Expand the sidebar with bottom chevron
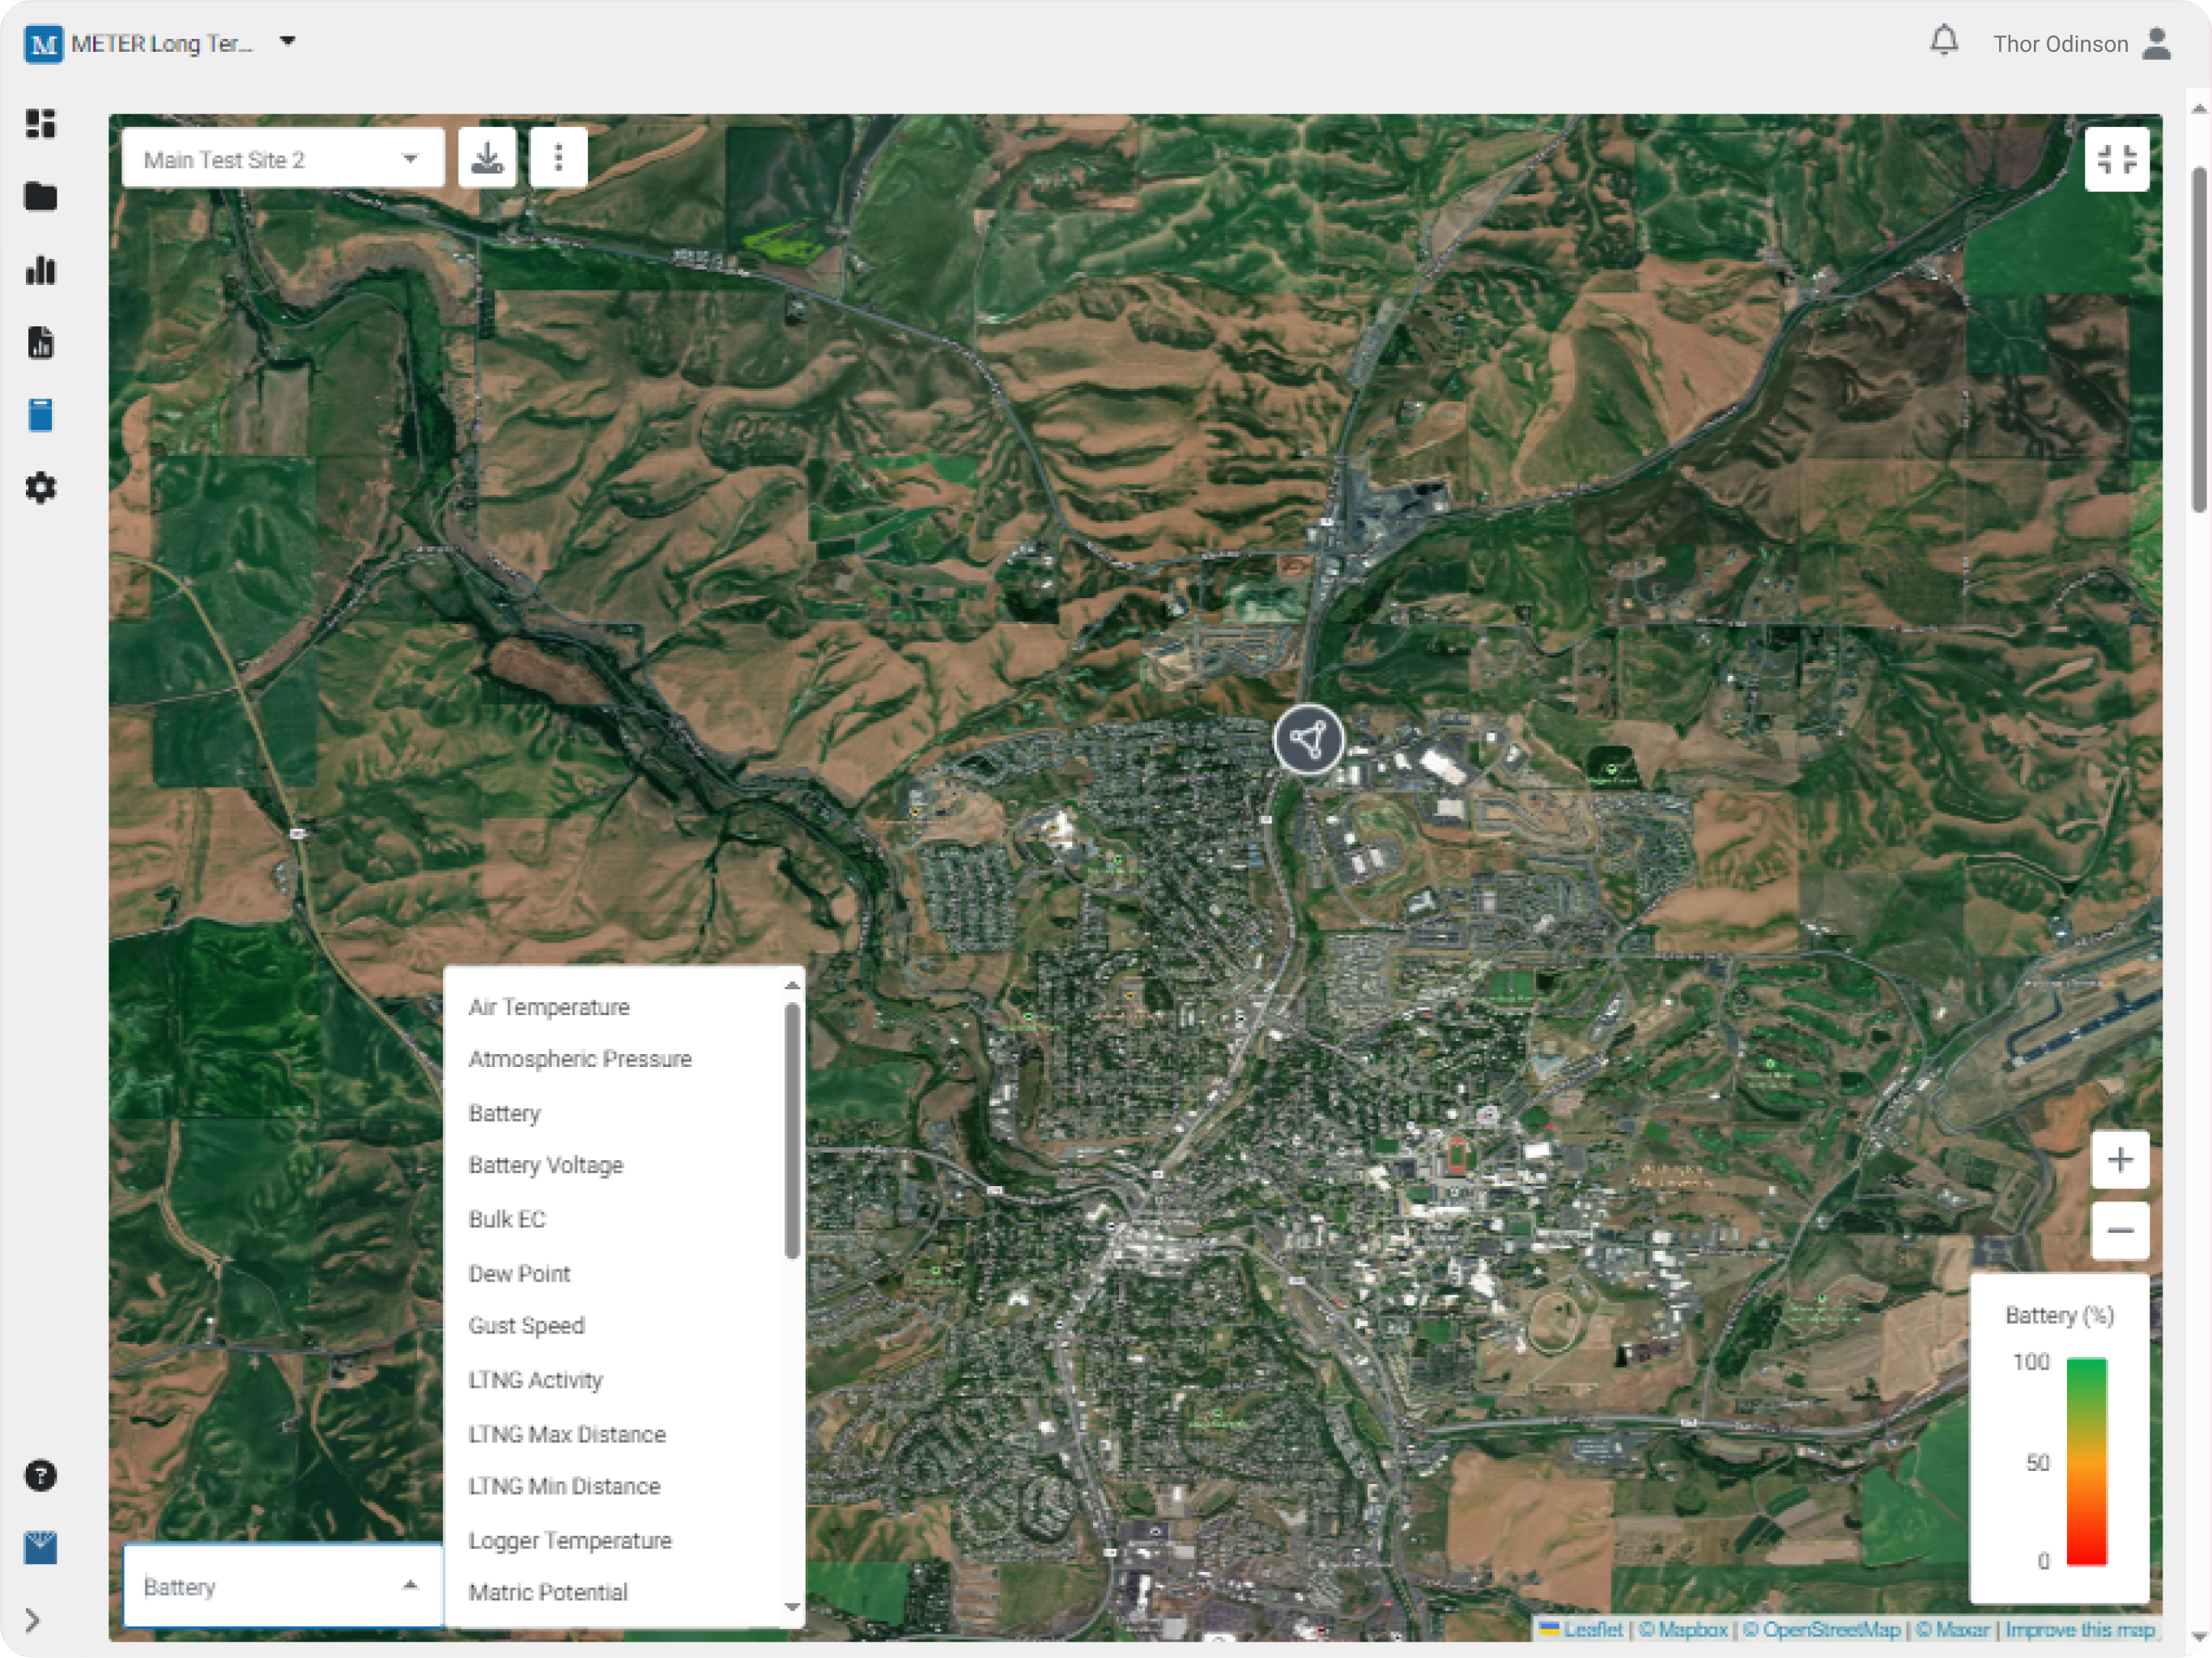 pos(32,1620)
